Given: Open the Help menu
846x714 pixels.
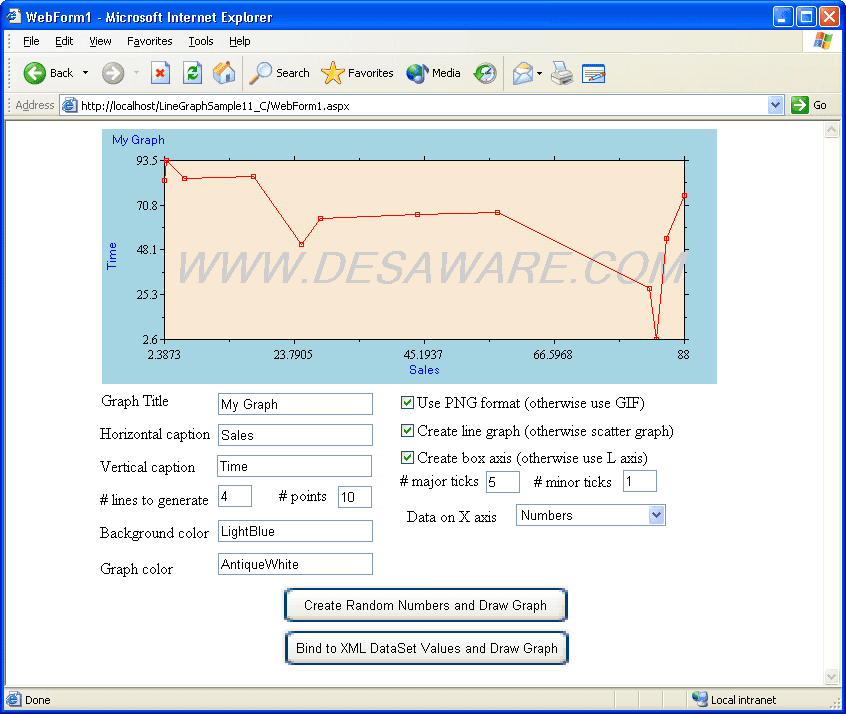Looking at the screenshot, I should (240, 41).
